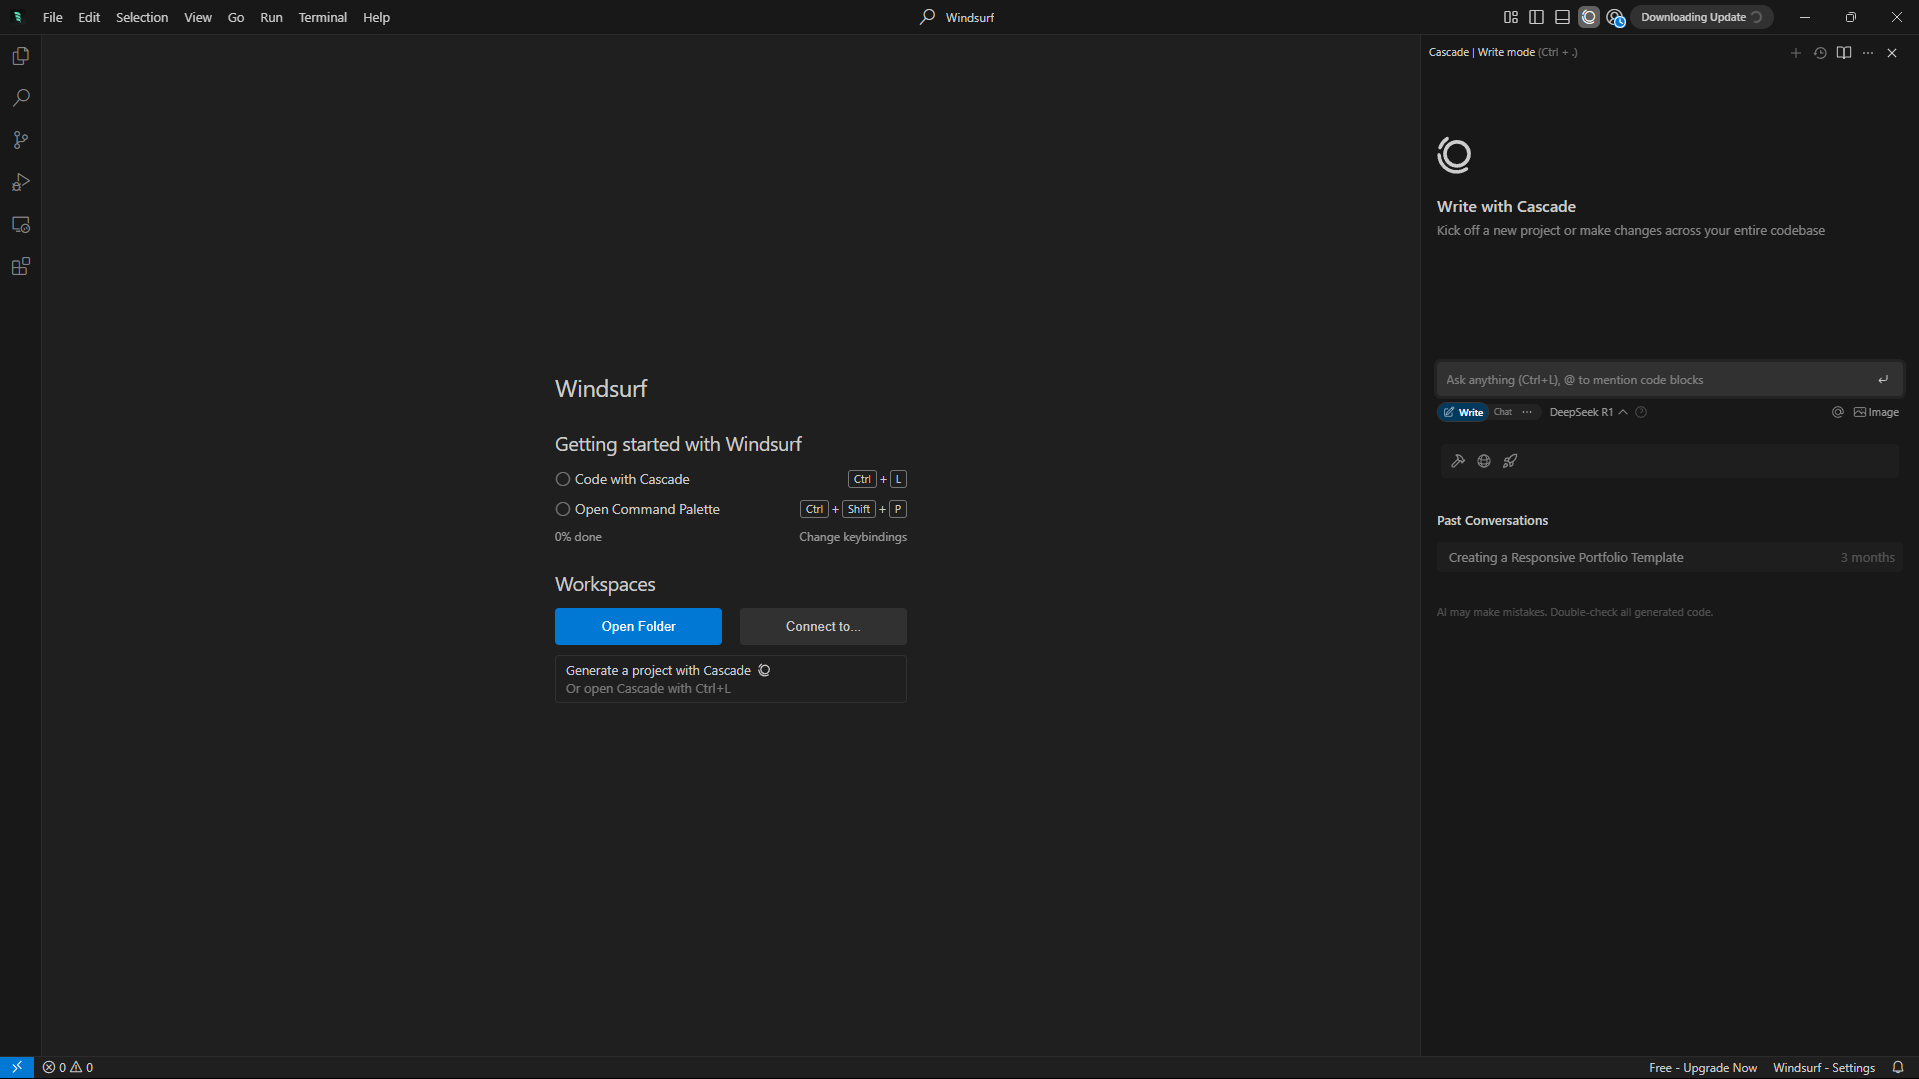Attach an Image to Cascade prompt
This screenshot has height=1079, width=1919.
click(1876, 412)
